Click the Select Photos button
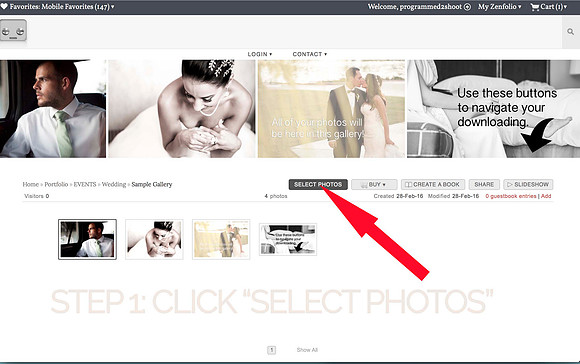Viewport: 580px width, 364px height. 318,184
